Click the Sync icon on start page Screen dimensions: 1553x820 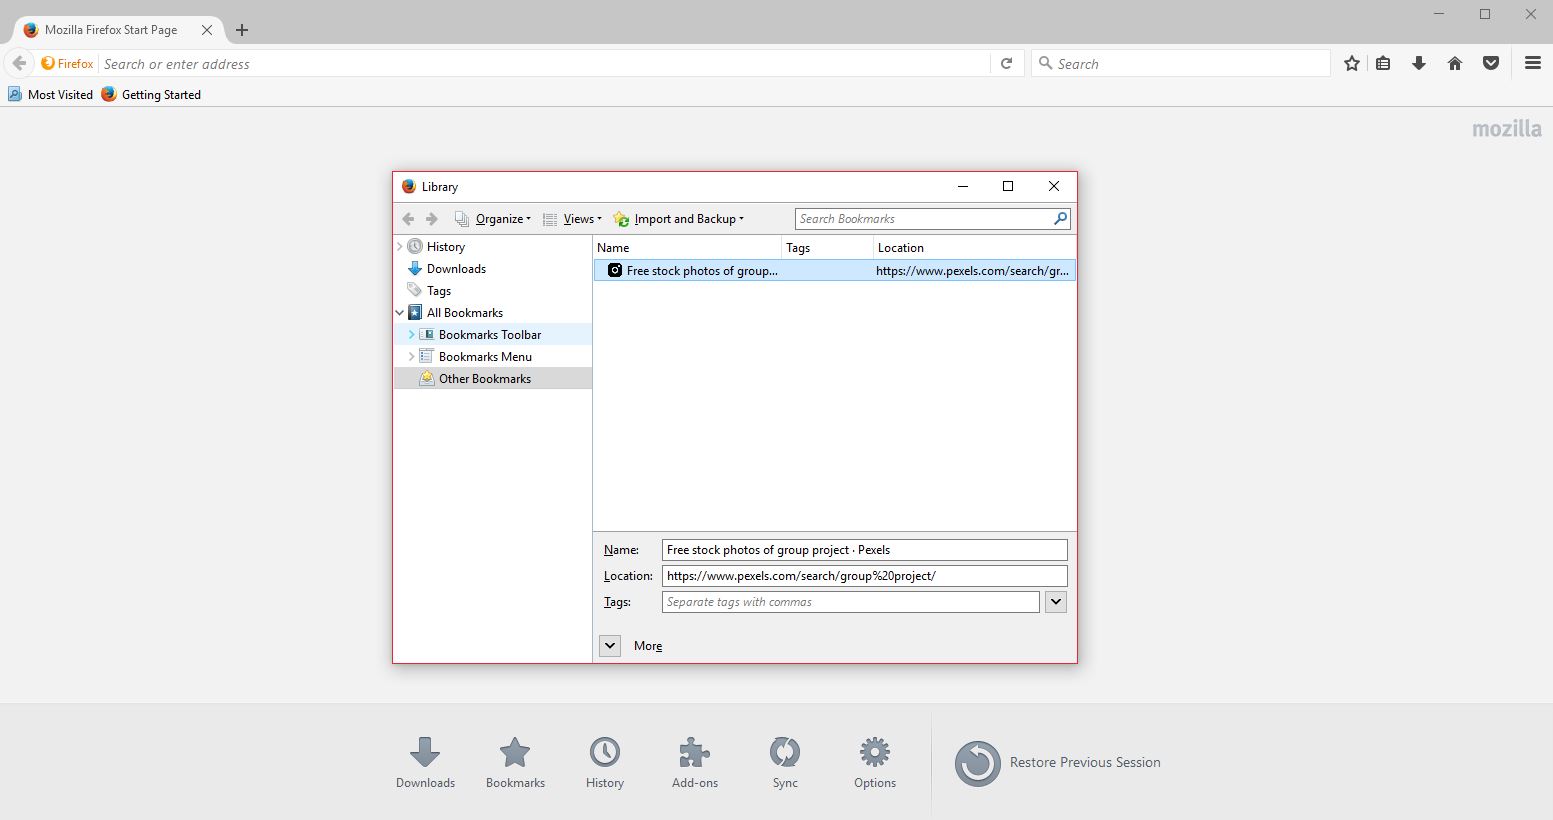coord(785,753)
